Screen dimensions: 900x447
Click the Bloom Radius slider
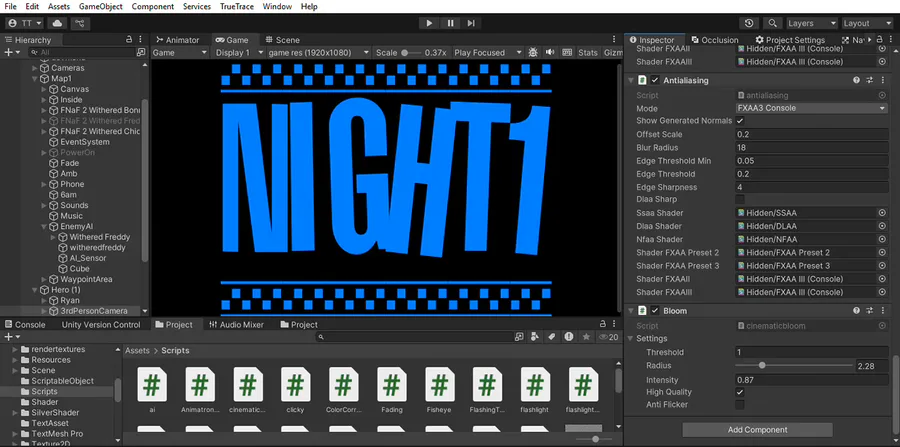[794, 366]
